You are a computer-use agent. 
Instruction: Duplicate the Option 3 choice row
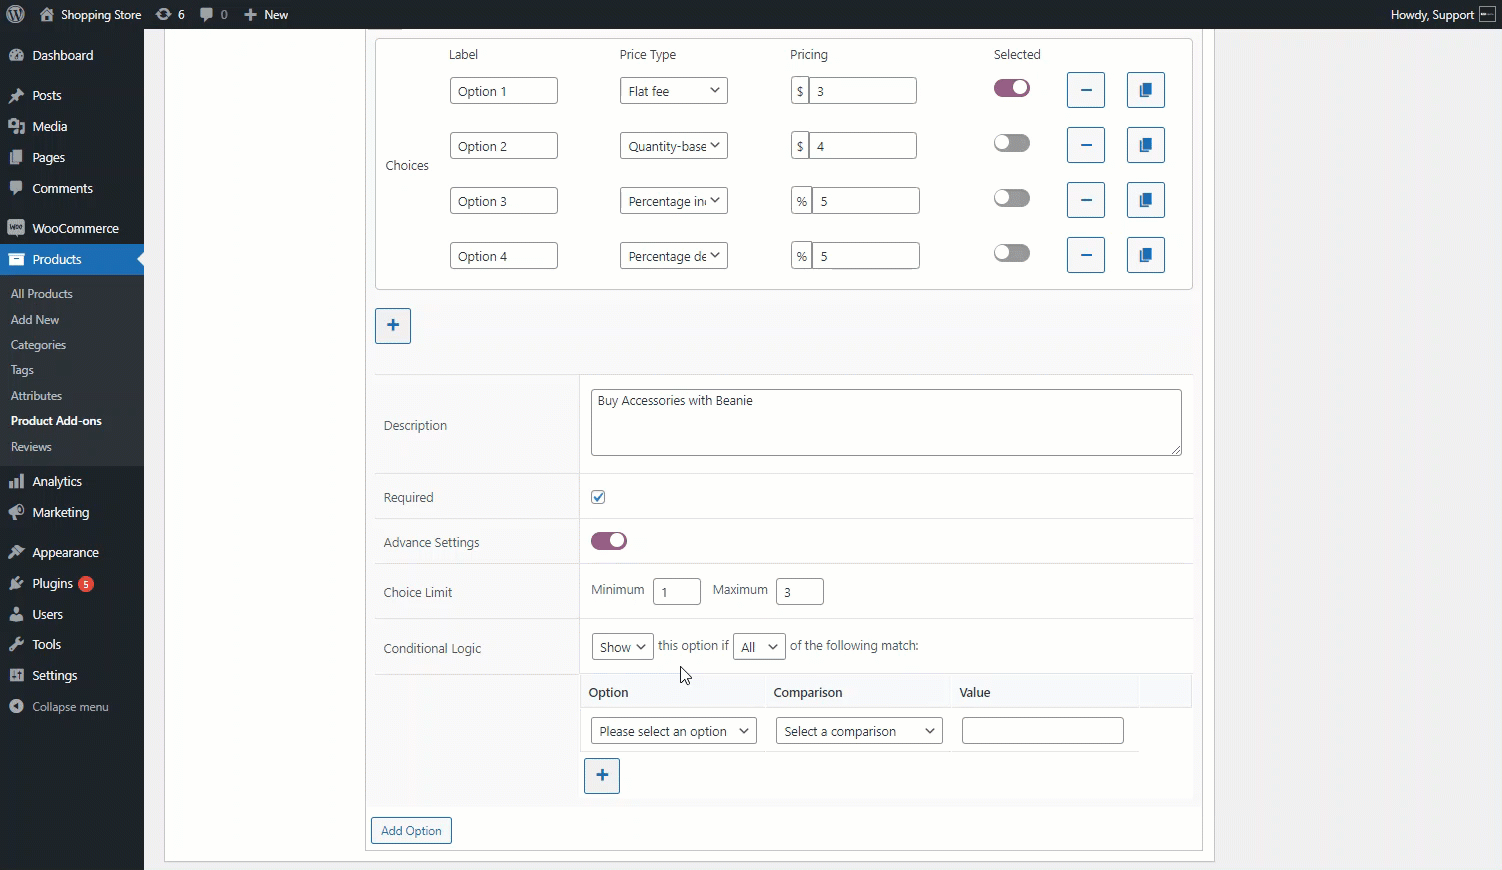pos(1146,200)
